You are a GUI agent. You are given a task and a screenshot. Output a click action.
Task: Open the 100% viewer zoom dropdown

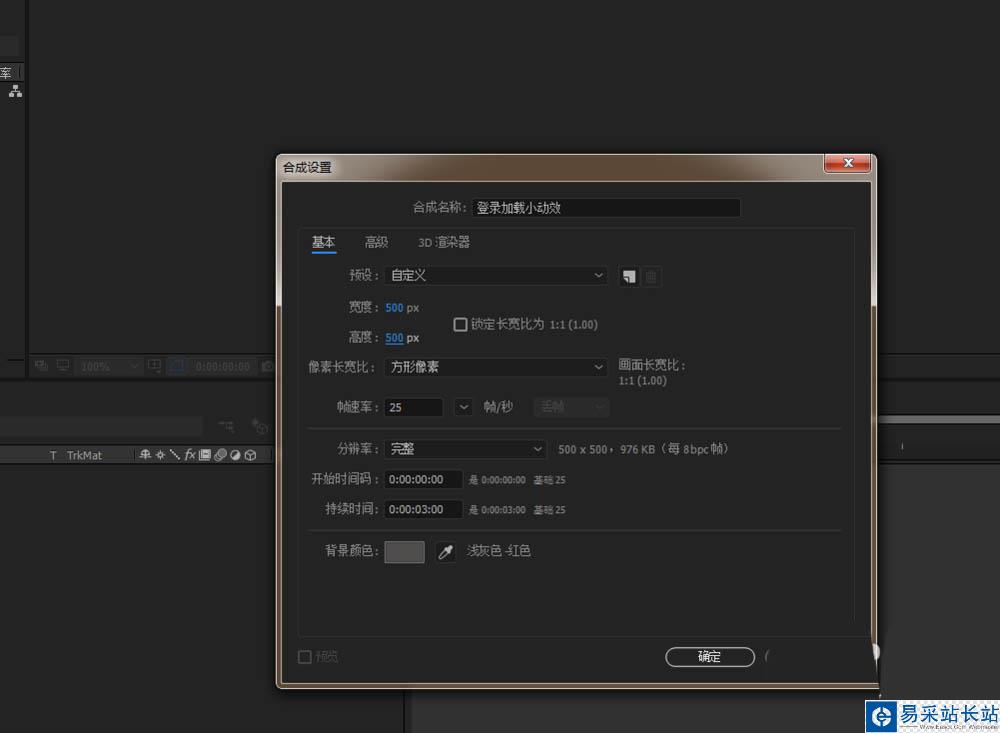coord(107,366)
